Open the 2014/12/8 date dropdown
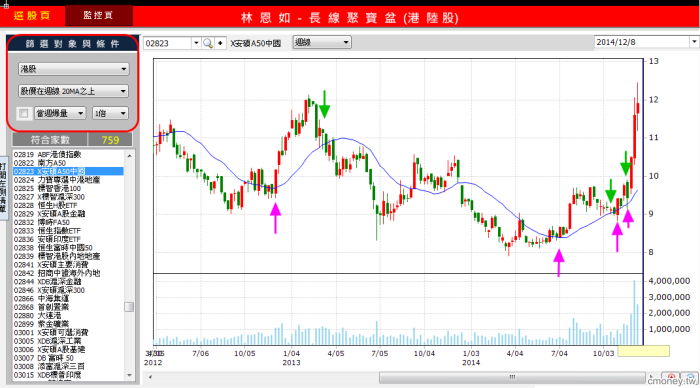The width and height of the screenshot is (700, 388). pos(694,42)
